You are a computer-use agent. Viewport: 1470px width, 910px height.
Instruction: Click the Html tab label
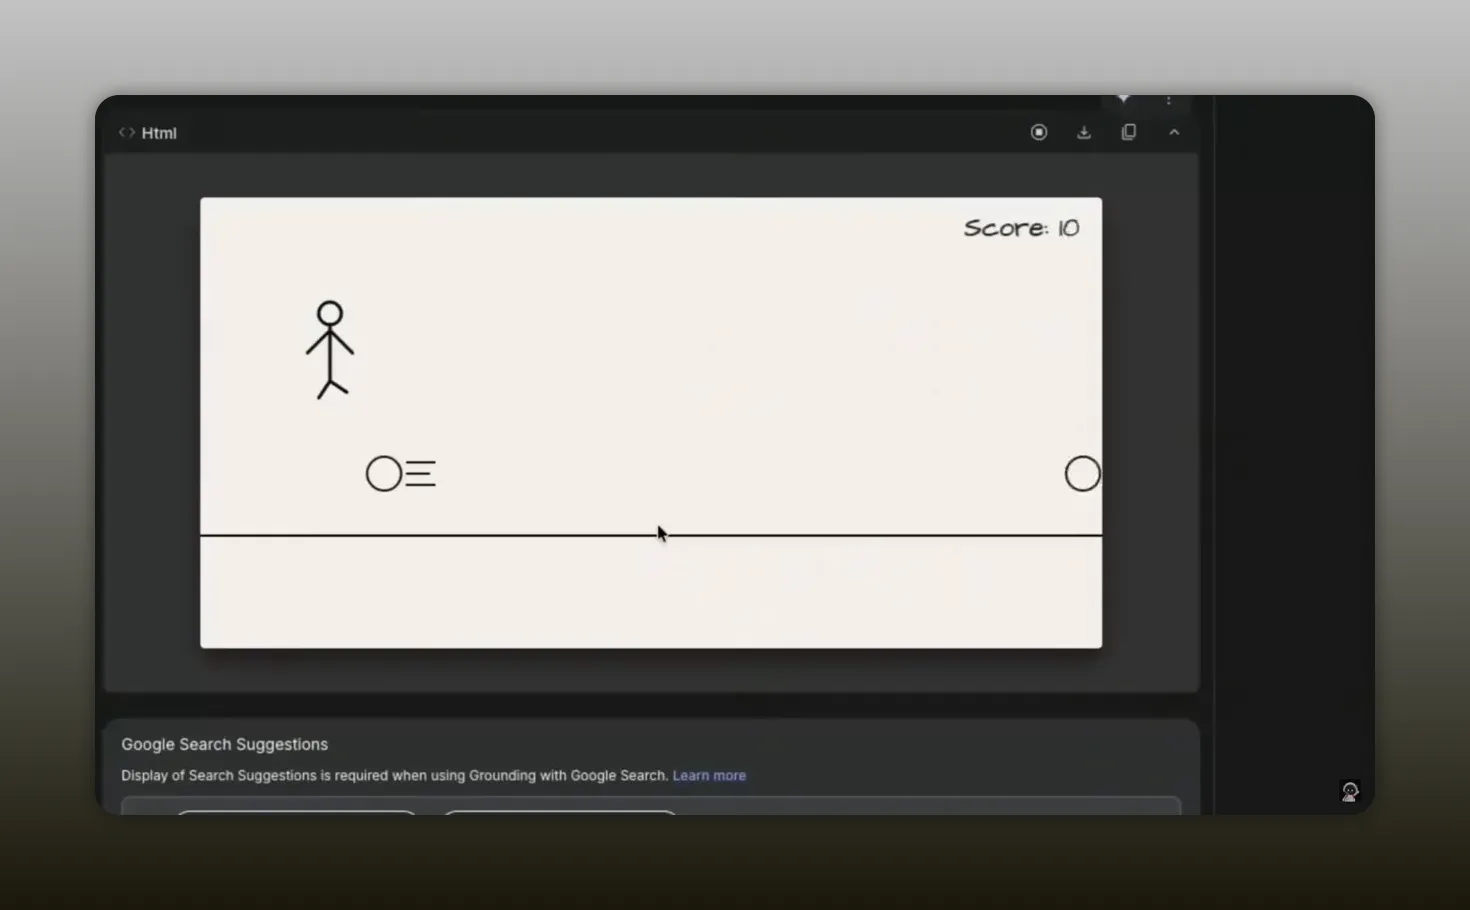[159, 132]
